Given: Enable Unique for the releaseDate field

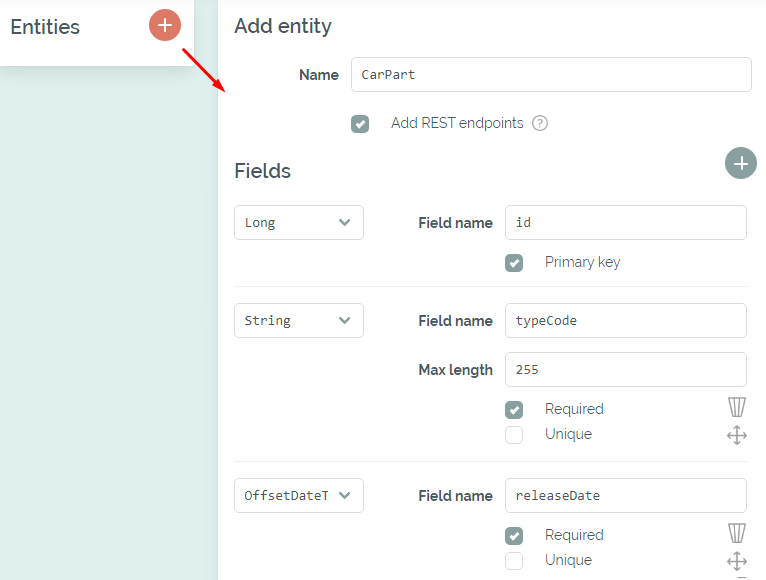Looking at the screenshot, I should pyautogui.click(x=514, y=560).
